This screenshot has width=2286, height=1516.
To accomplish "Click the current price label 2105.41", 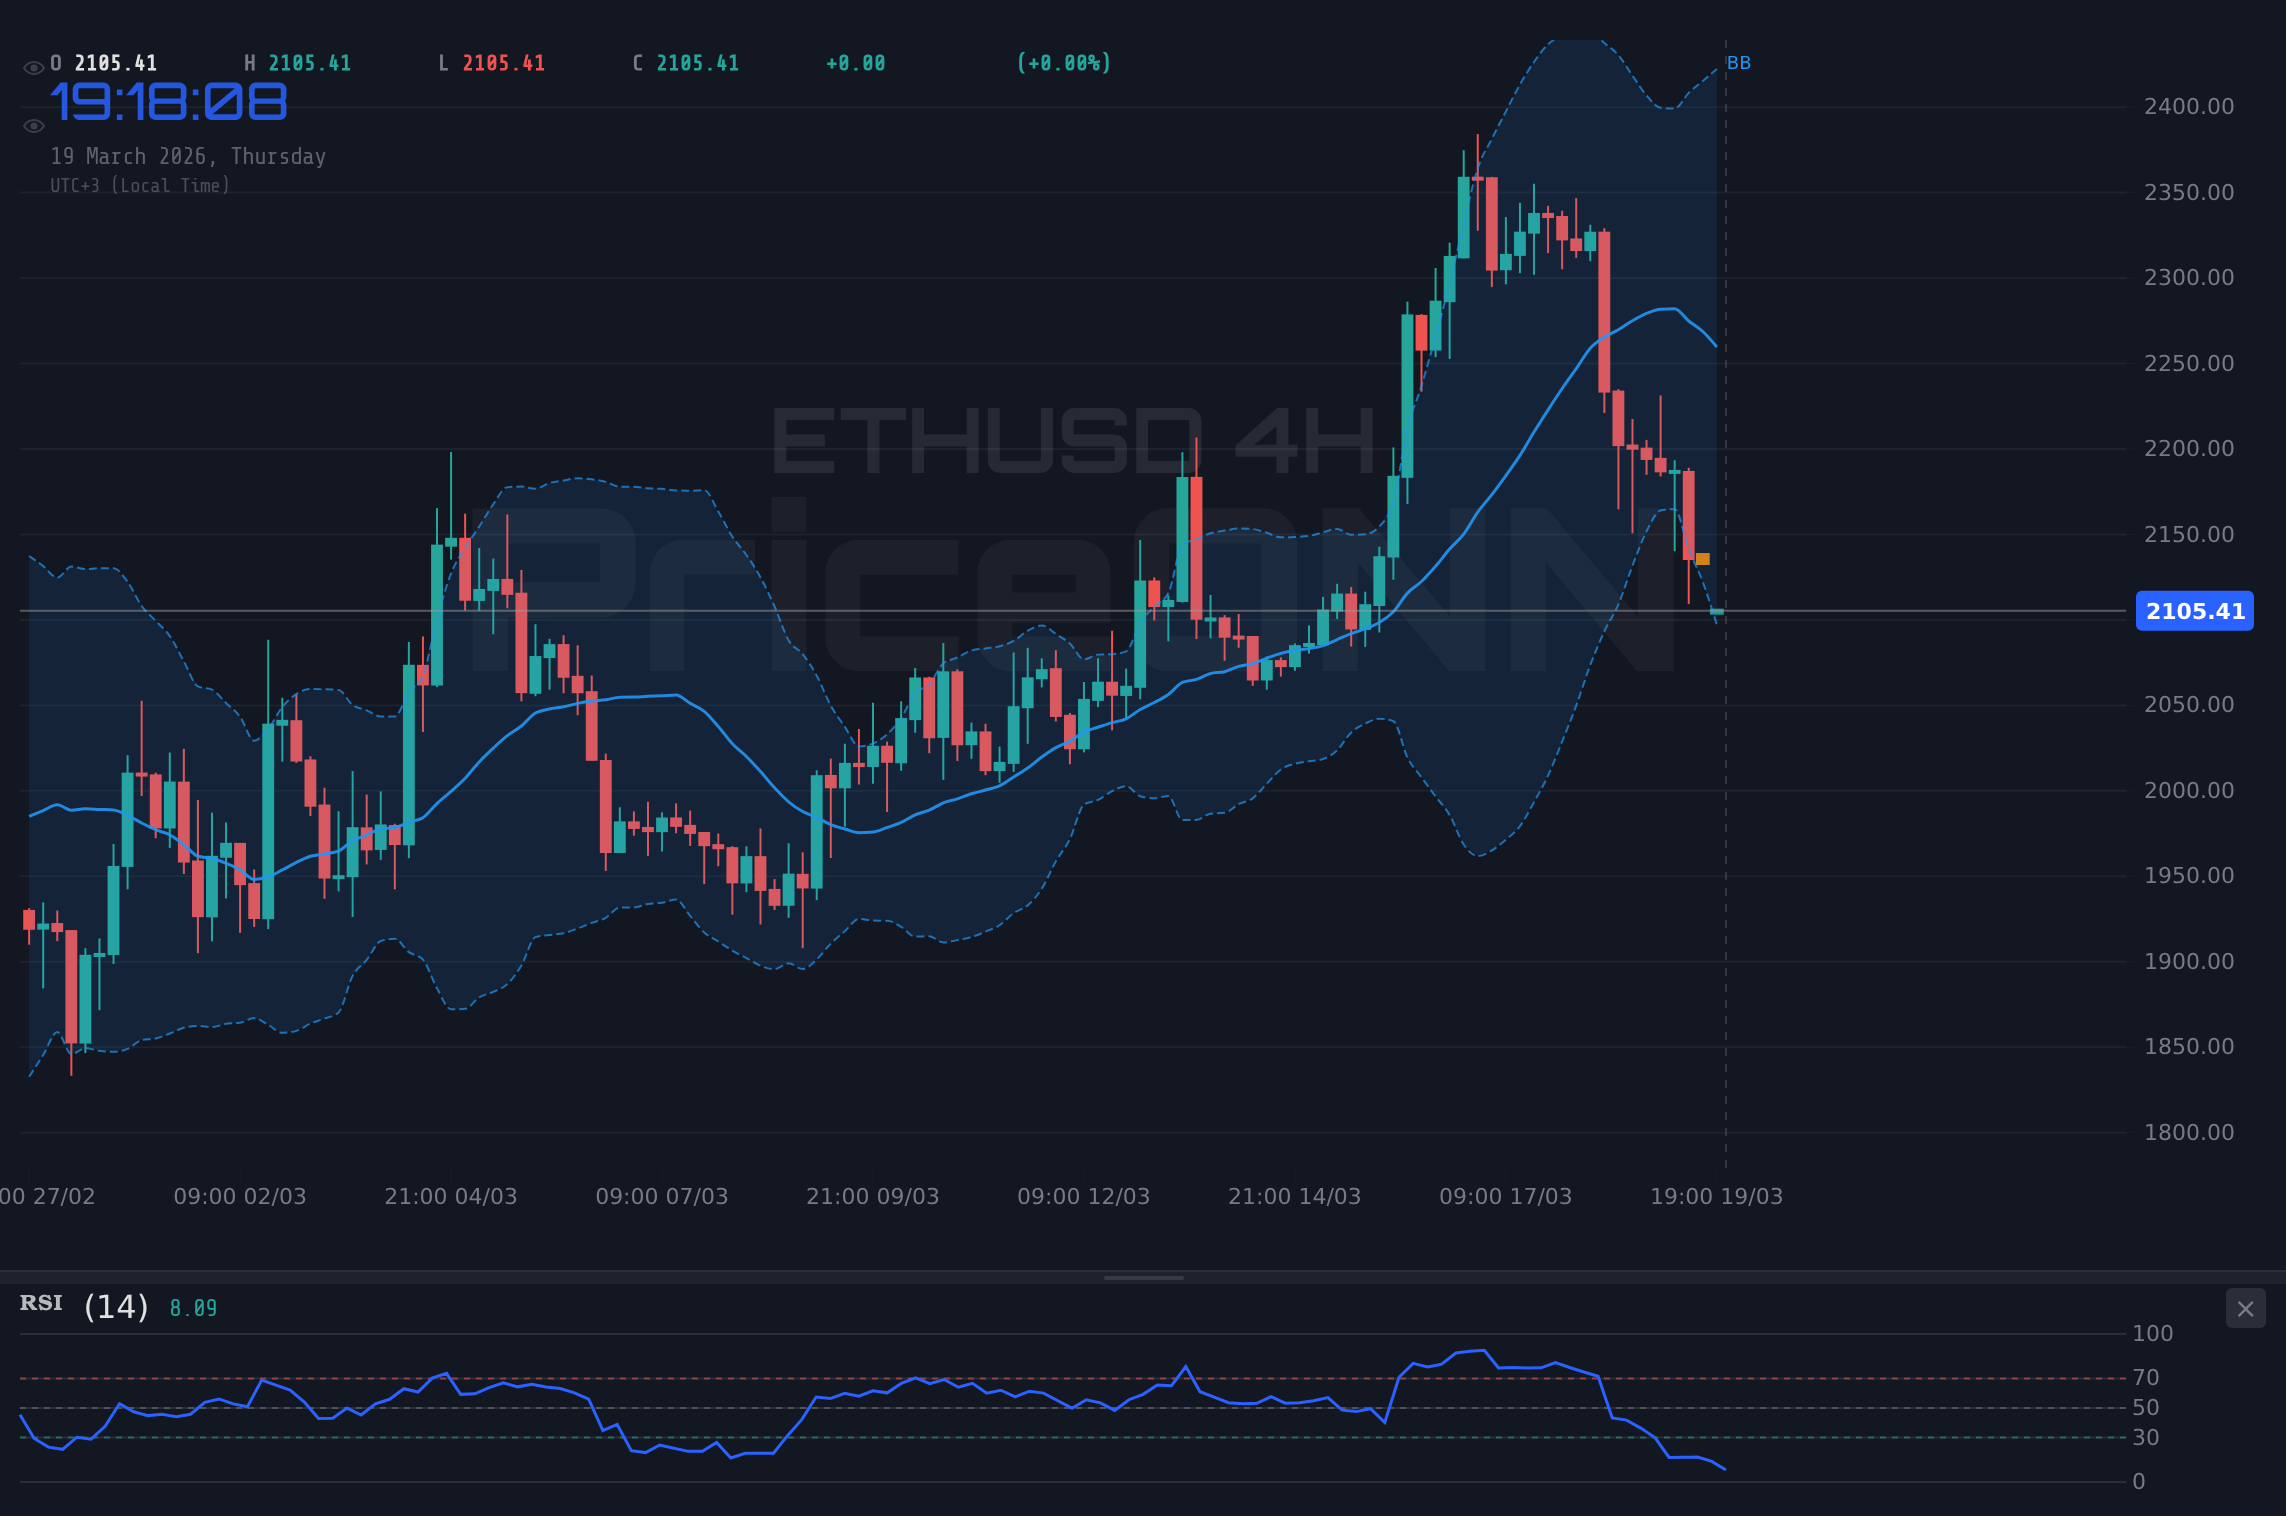I will point(2194,611).
